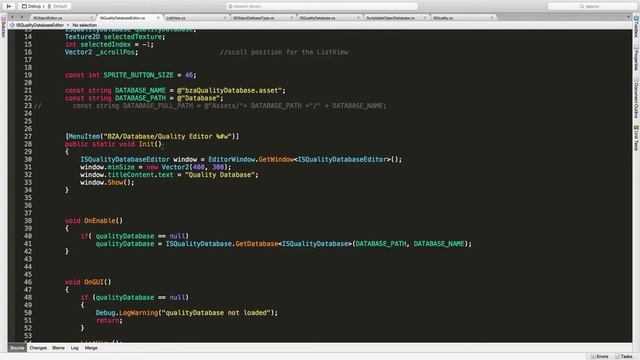
Task: Click the scroll position comment on line 16
Action: (x=284, y=52)
